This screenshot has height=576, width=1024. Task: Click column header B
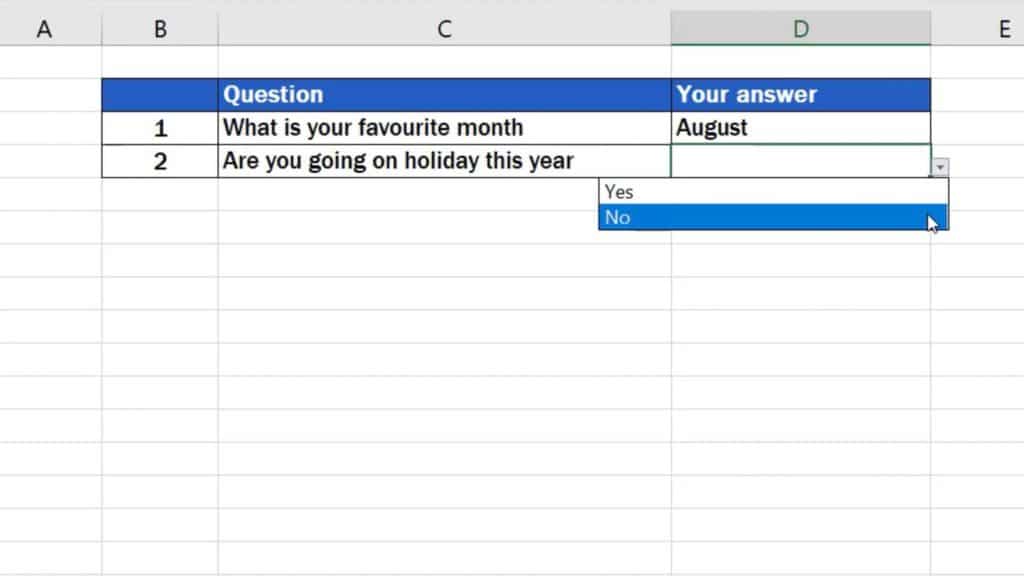pos(159,29)
